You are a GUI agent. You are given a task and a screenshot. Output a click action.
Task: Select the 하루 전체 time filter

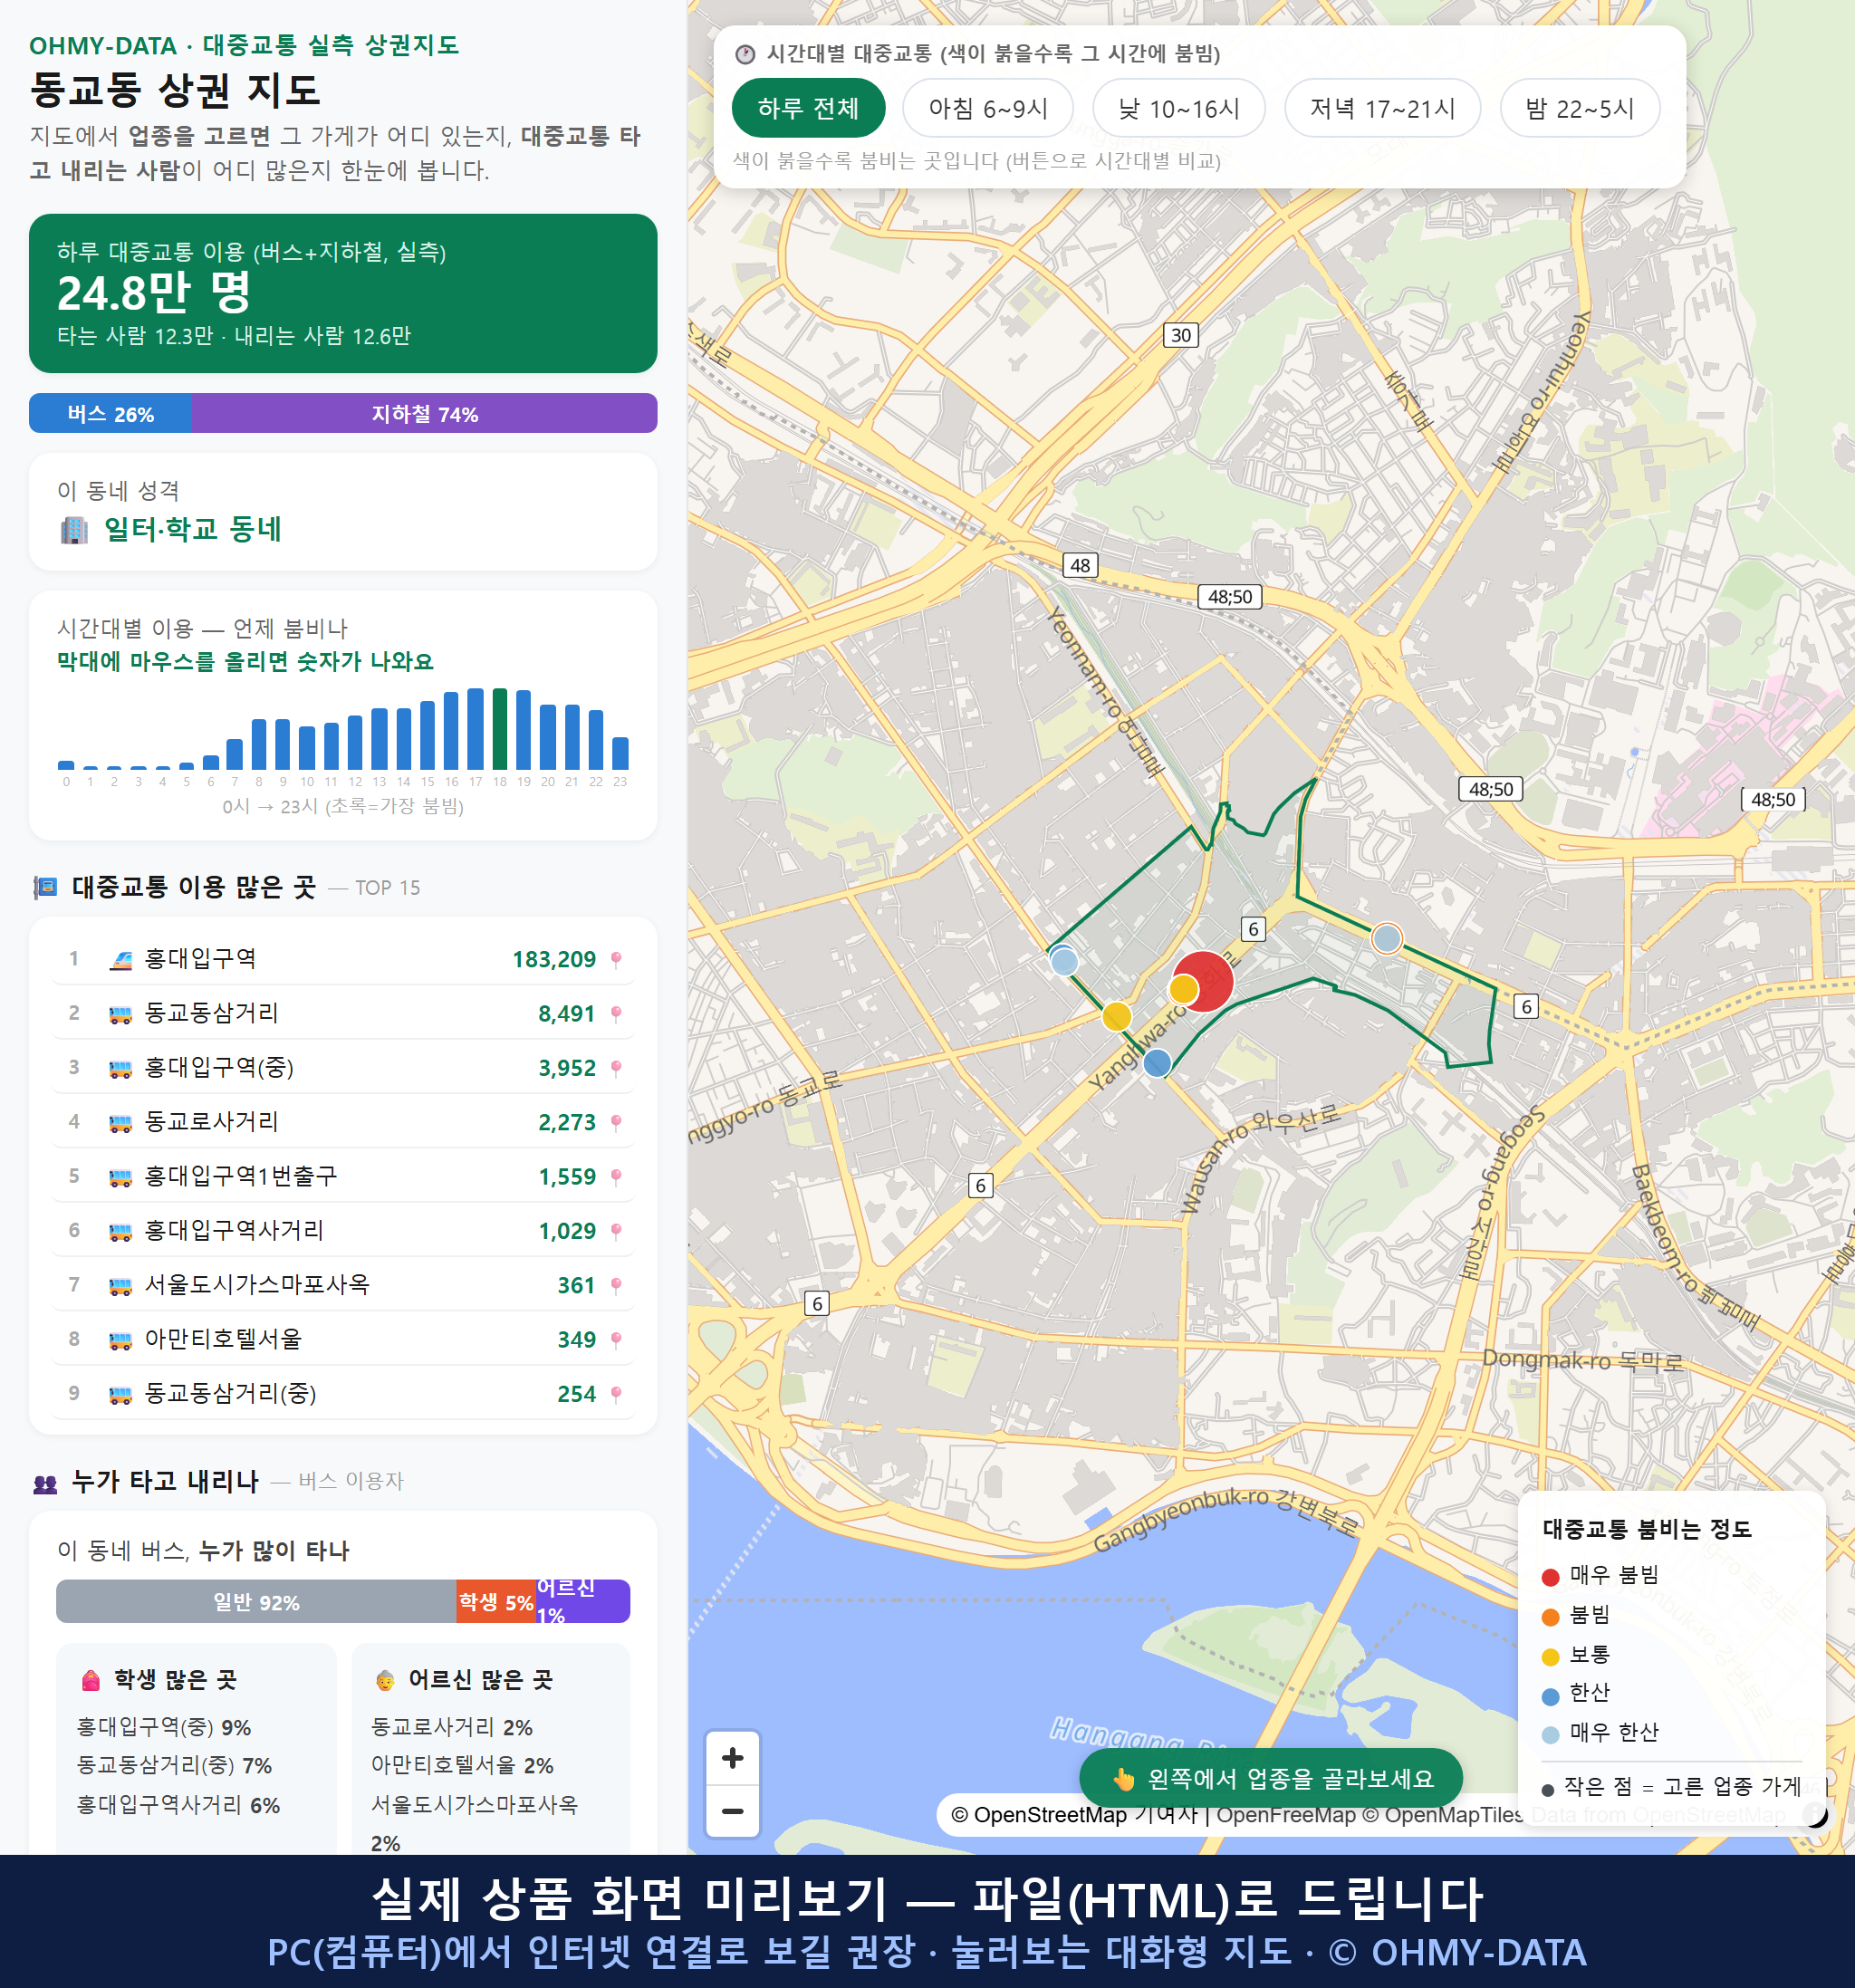click(808, 108)
